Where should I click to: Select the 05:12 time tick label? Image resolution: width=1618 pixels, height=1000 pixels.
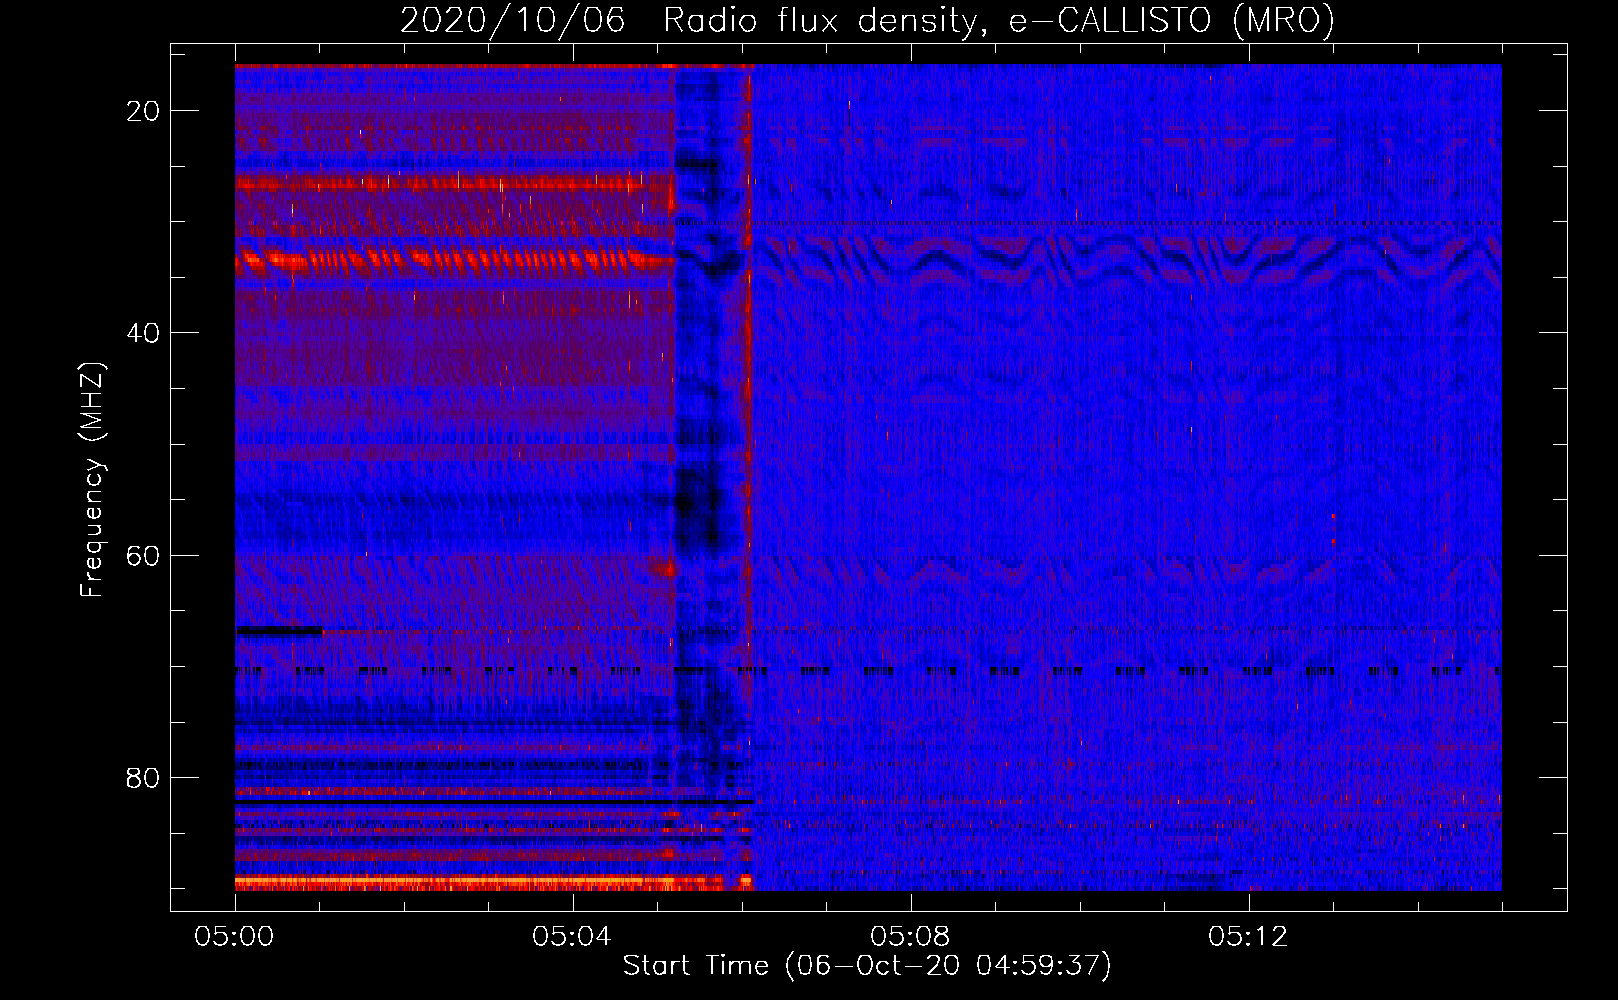click(x=1248, y=937)
